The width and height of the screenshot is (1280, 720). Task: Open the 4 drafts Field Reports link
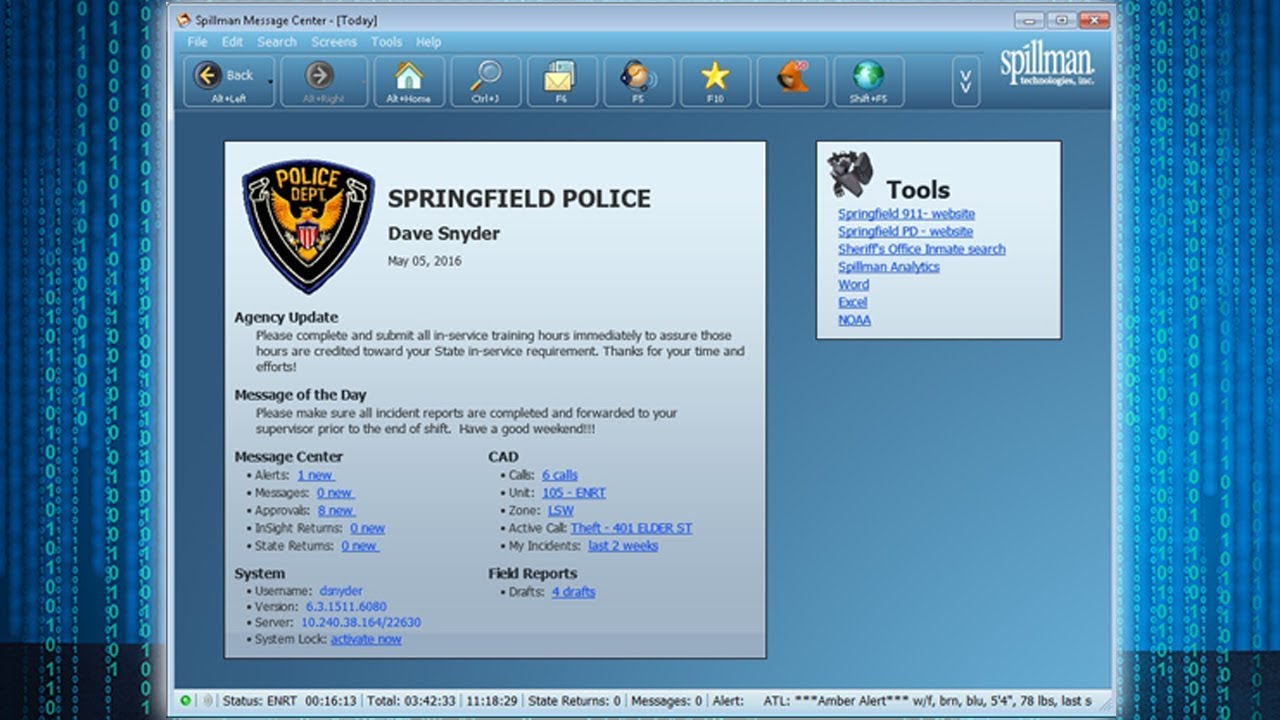click(573, 592)
